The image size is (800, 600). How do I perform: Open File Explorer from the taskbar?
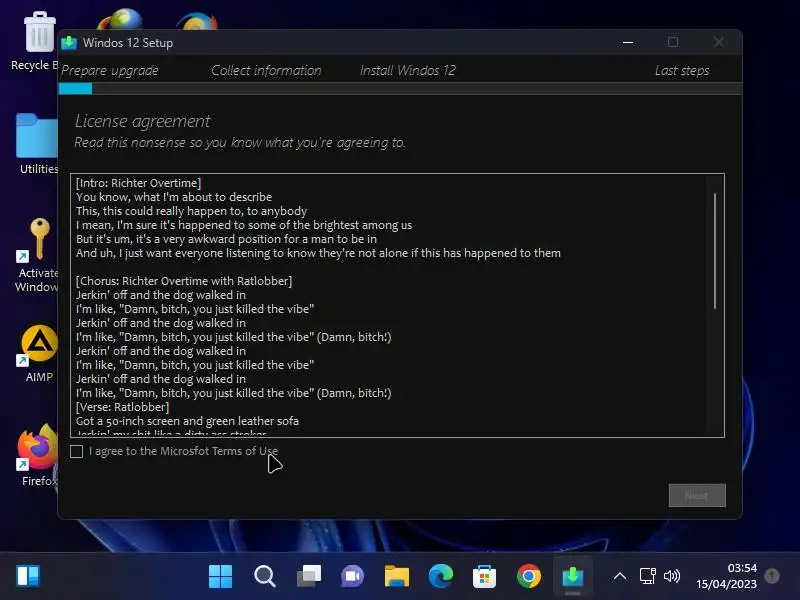(x=396, y=576)
